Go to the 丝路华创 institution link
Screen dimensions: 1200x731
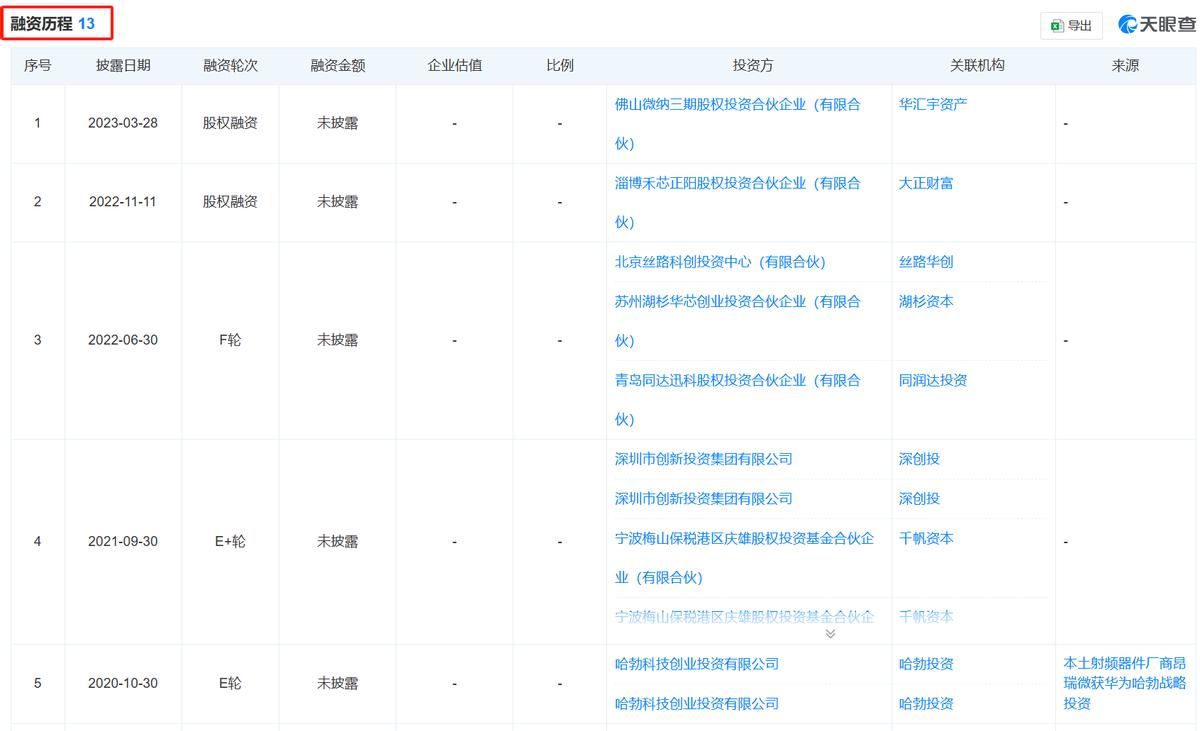tap(926, 262)
